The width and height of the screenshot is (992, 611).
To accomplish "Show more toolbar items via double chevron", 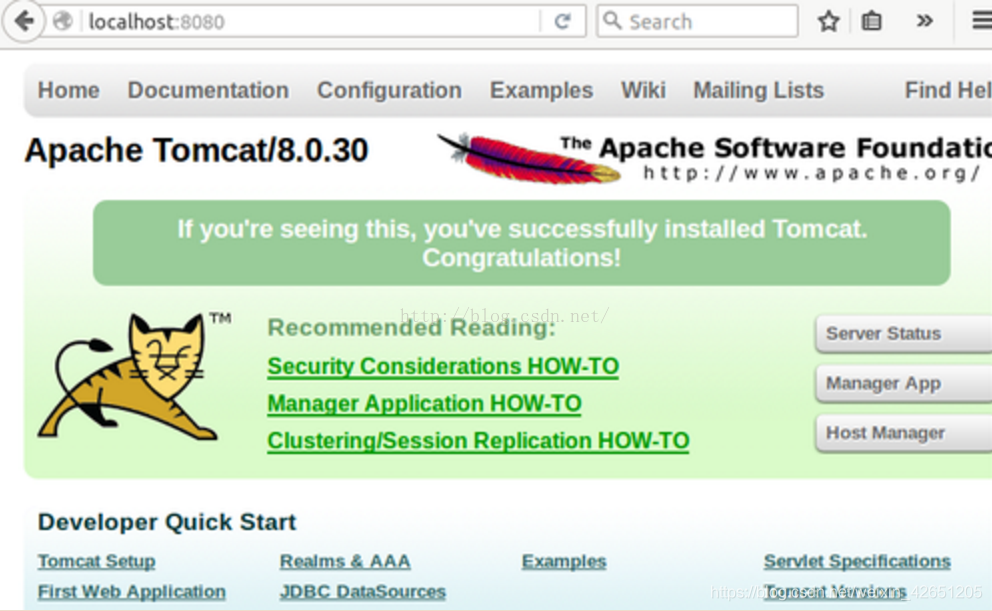I will pyautogui.click(x=924, y=22).
